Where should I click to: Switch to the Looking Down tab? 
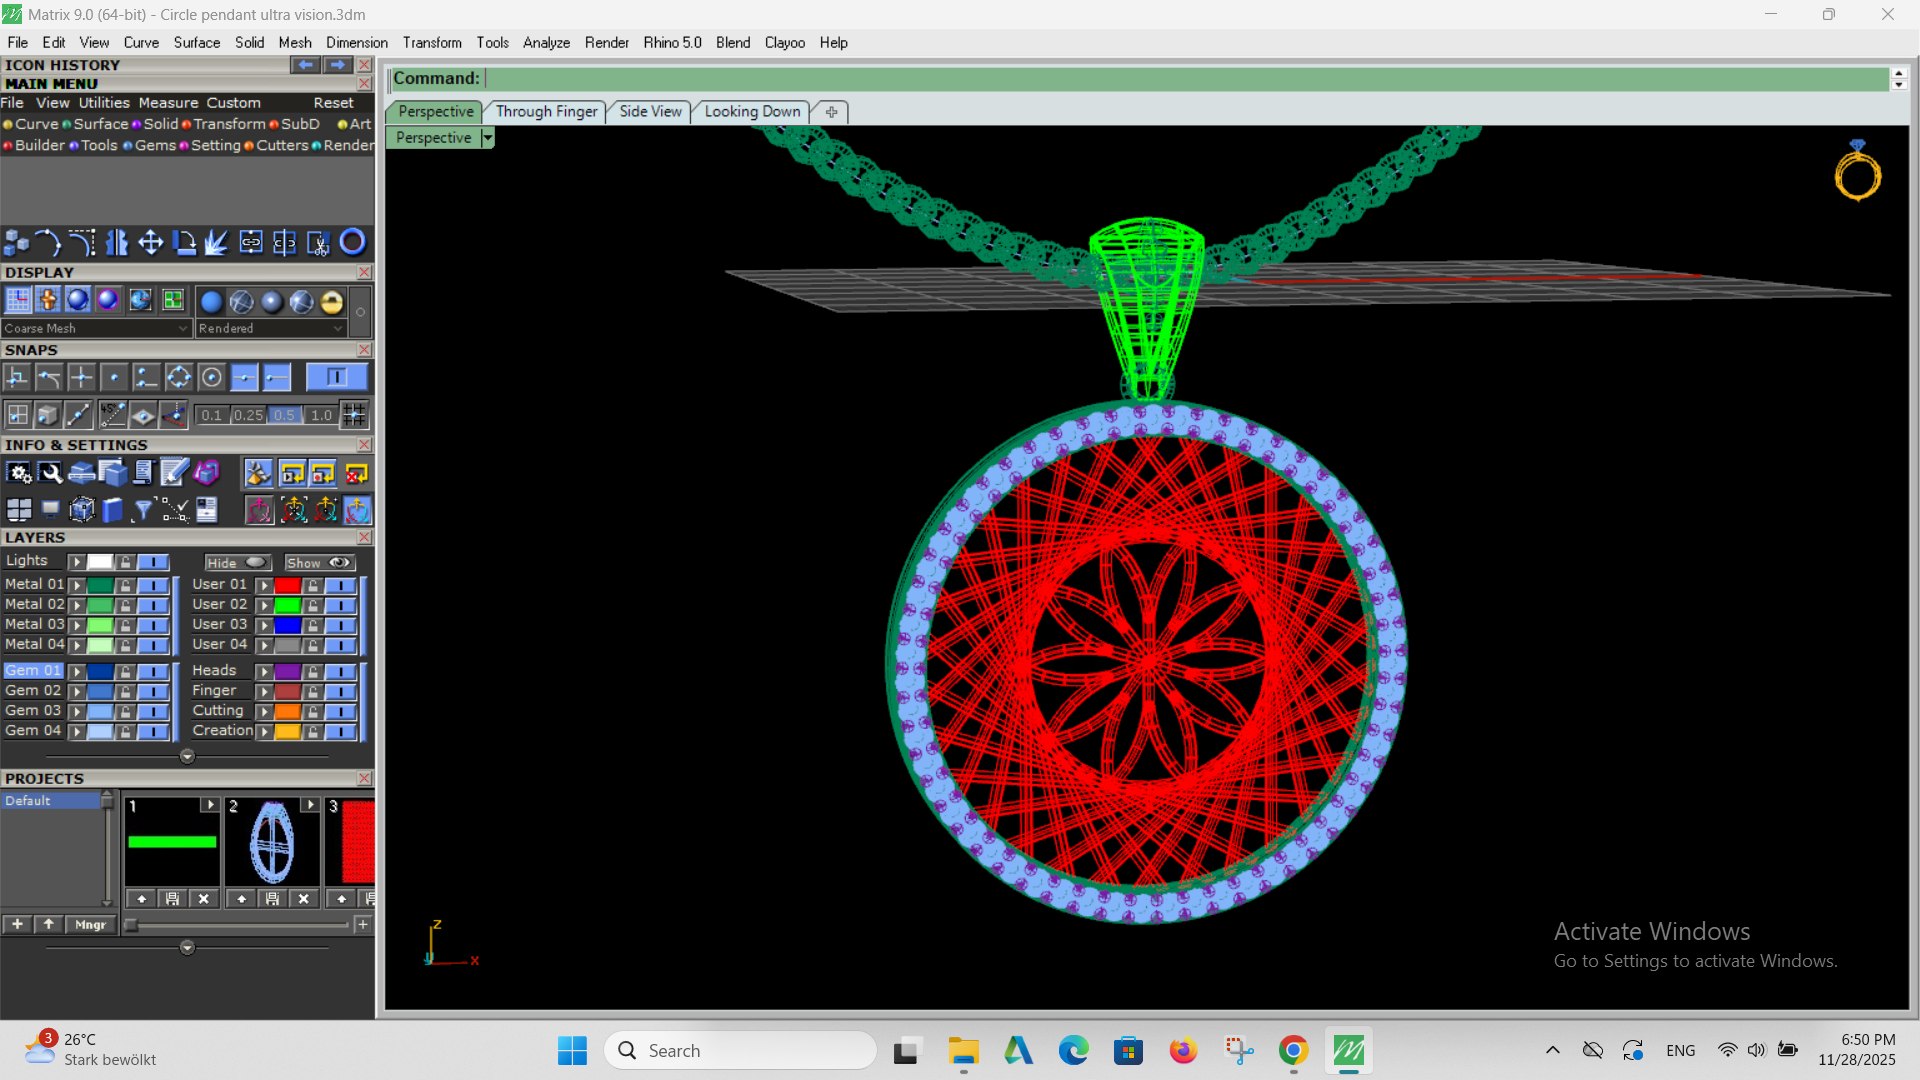point(752,111)
